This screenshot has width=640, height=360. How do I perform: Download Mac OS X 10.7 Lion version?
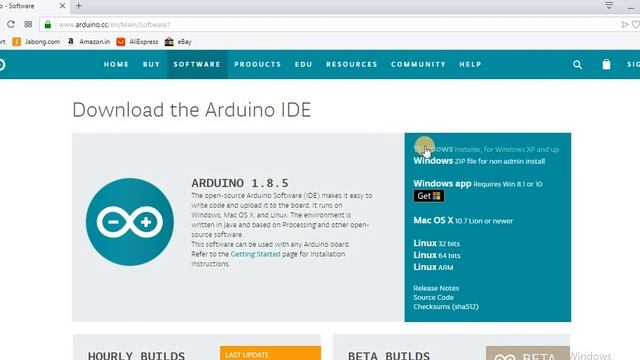pyautogui.click(x=463, y=220)
